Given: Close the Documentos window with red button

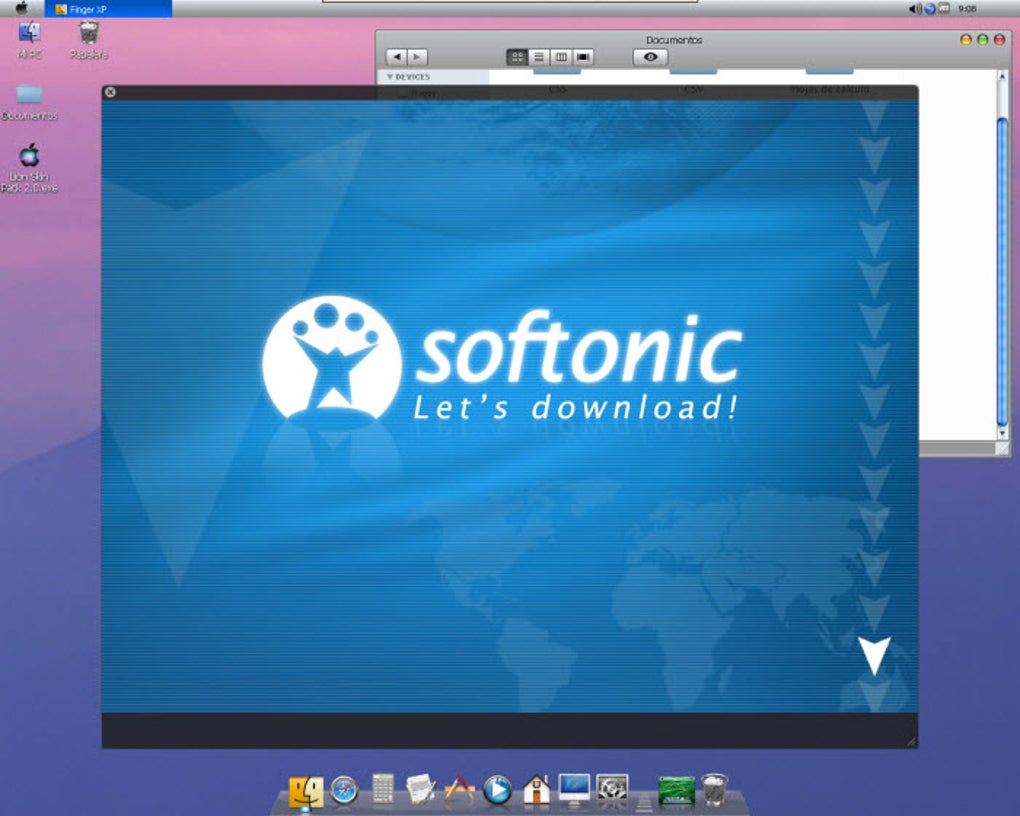Looking at the screenshot, I should pos(999,40).
